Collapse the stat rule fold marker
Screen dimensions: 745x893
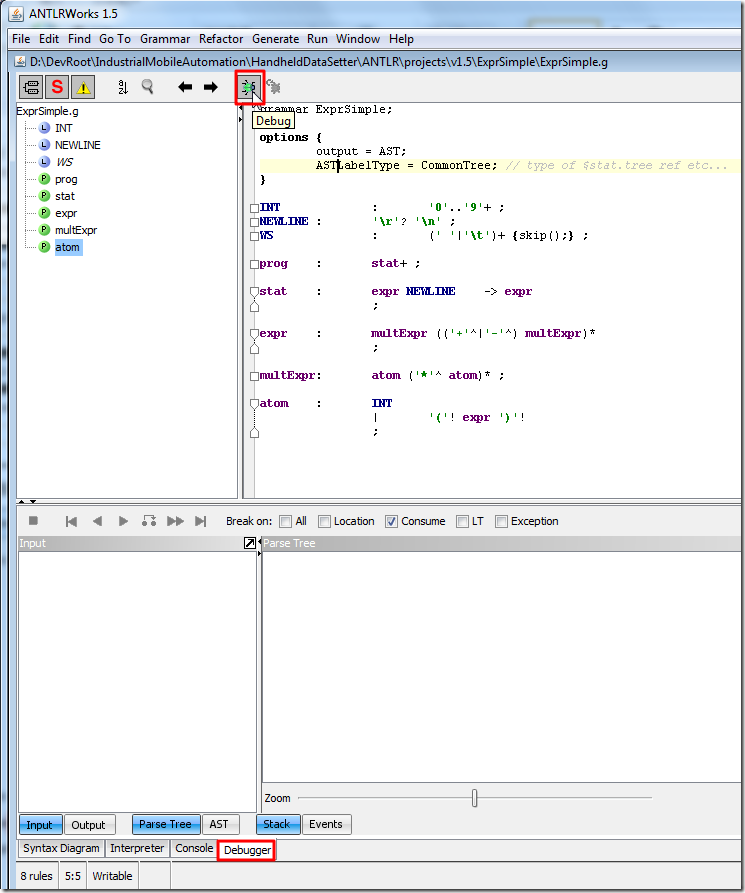point(254,292)
